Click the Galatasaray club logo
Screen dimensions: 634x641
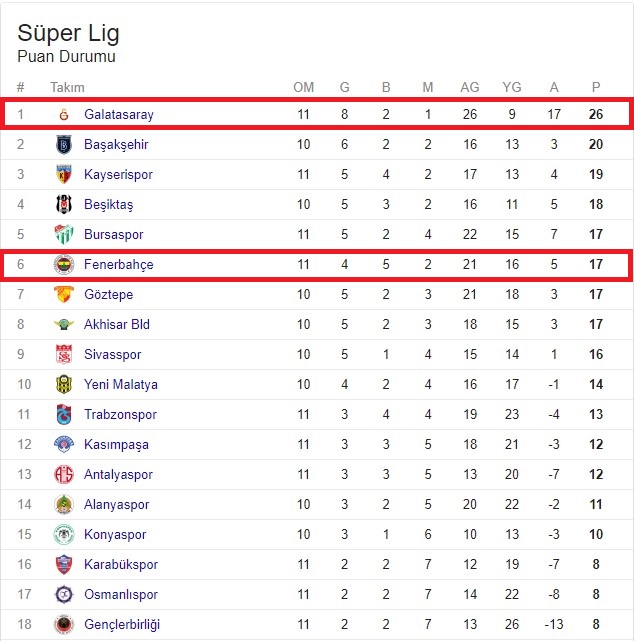tap(64, 114)
